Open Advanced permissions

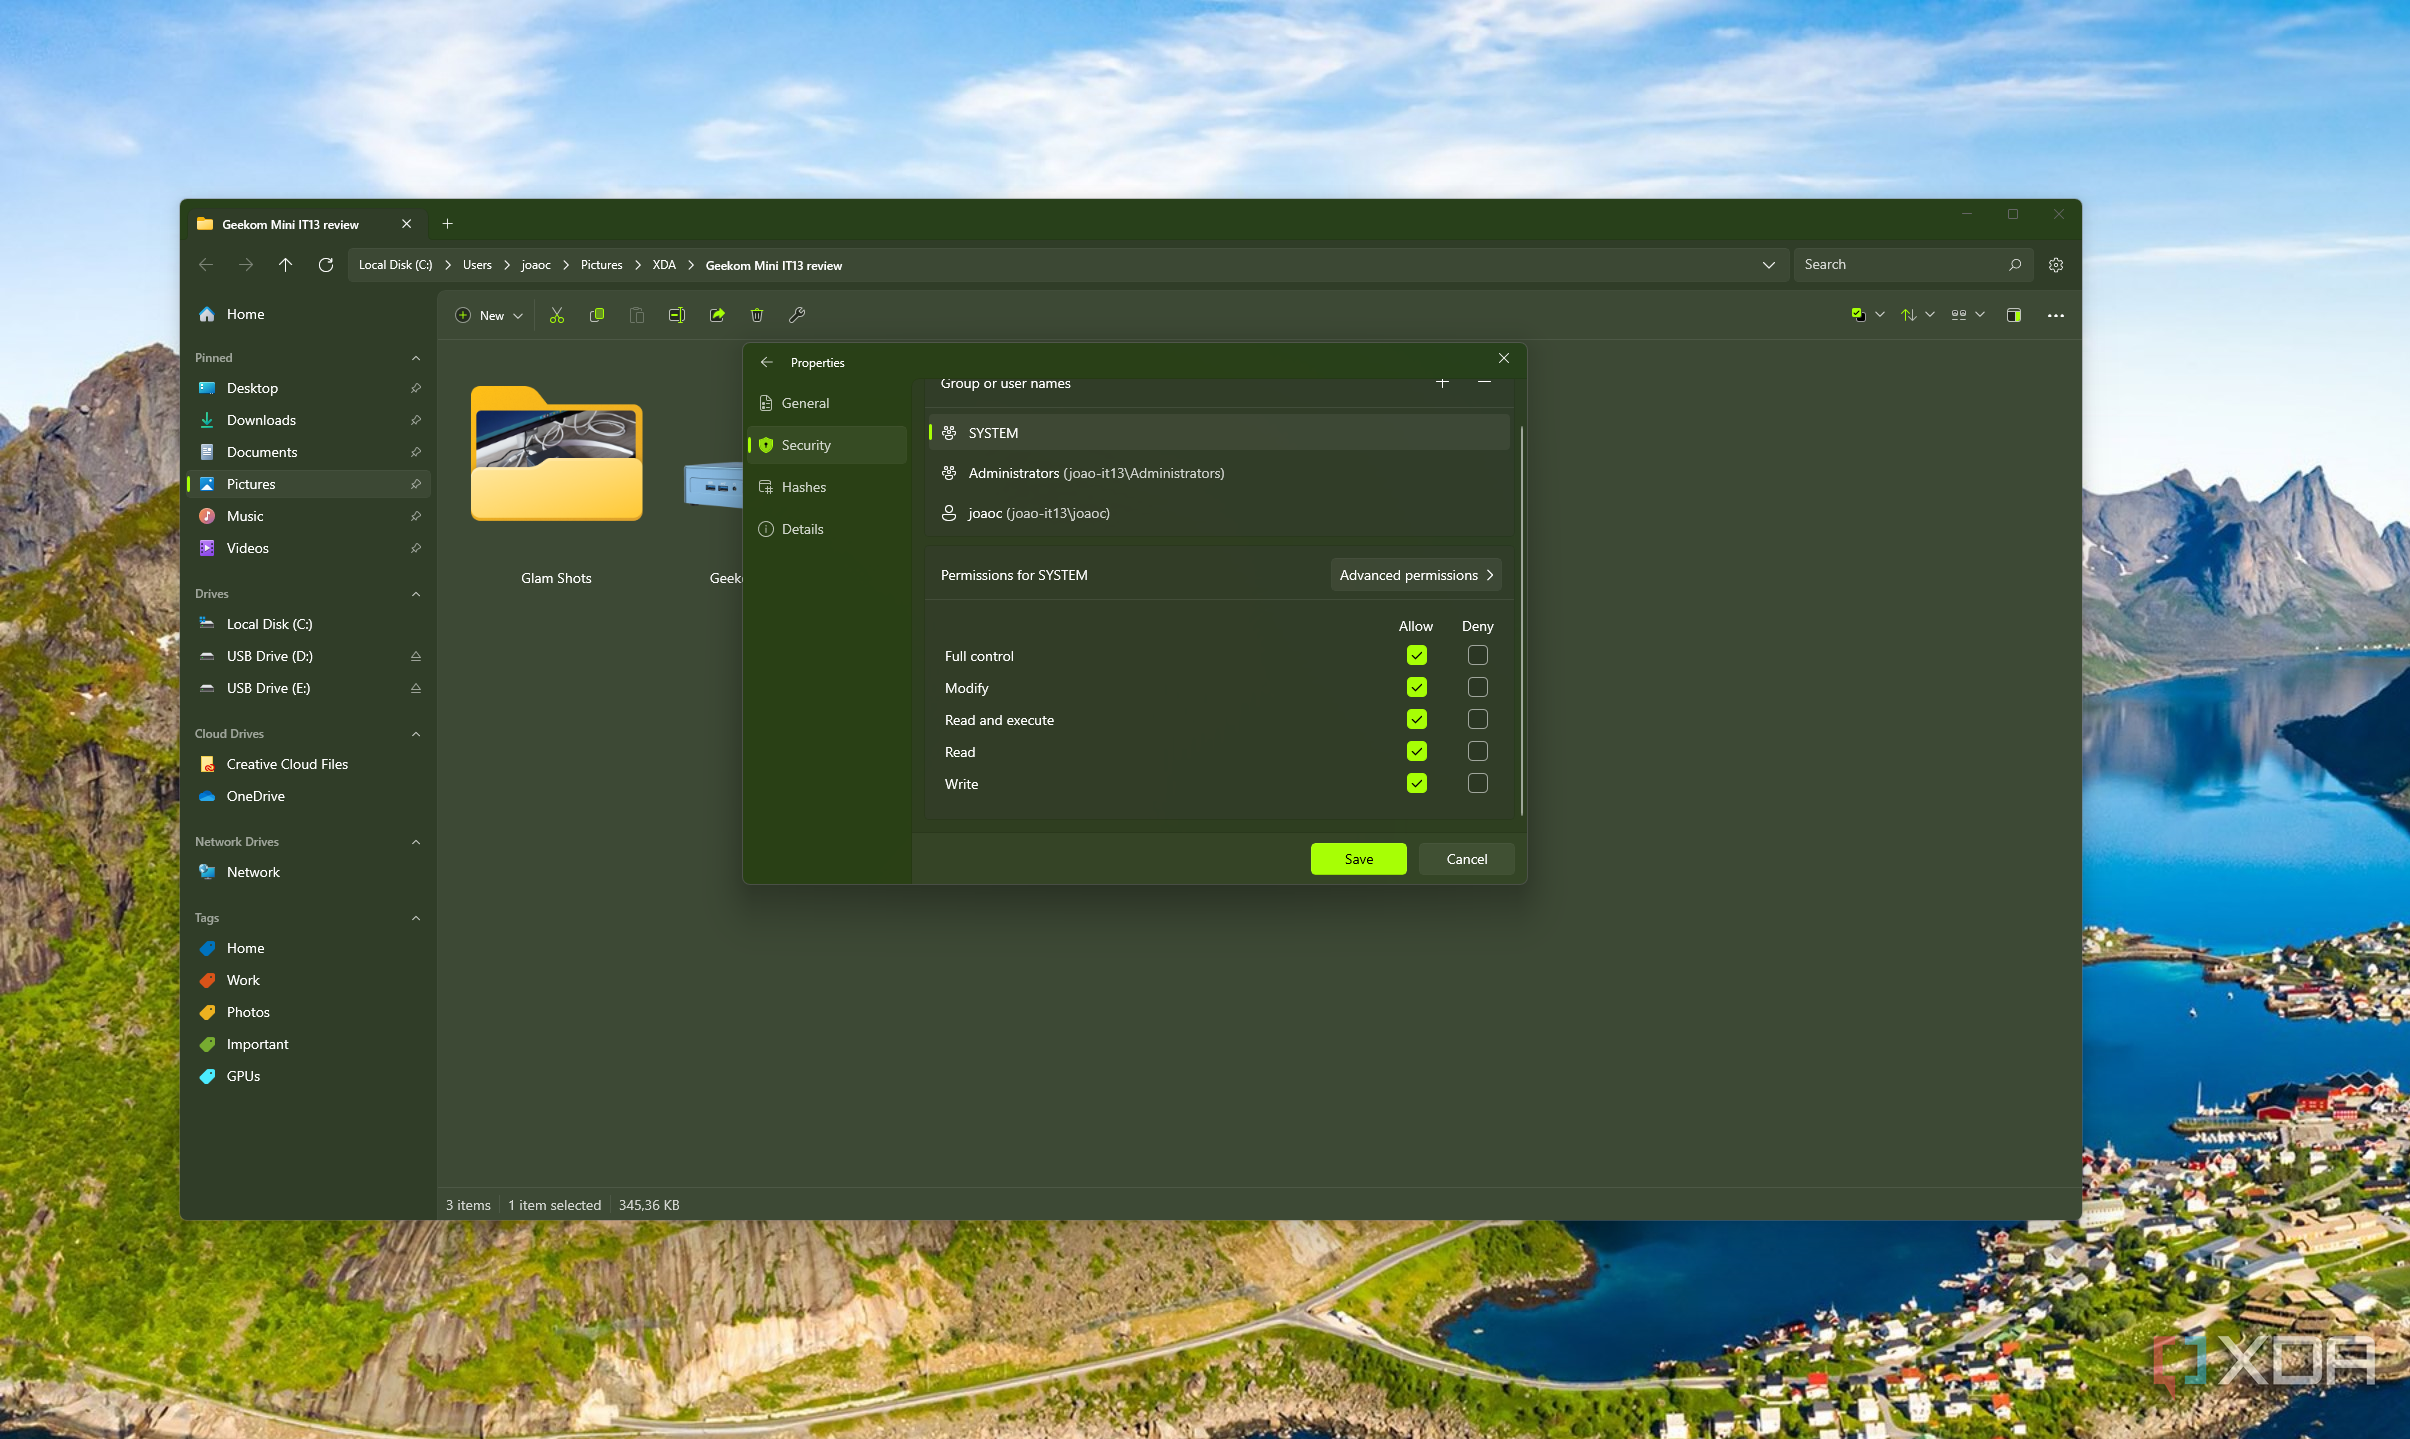[x=1415, y=575]
